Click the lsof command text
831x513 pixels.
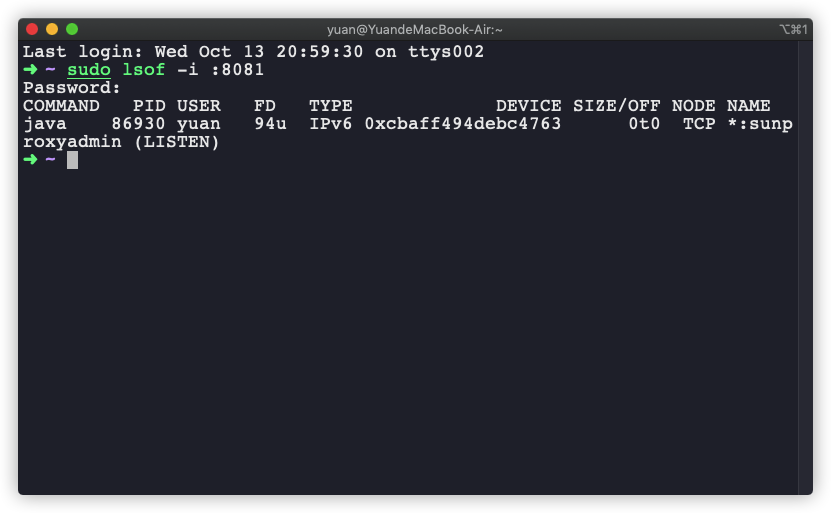pyautogui.click(x=144, y=69)
